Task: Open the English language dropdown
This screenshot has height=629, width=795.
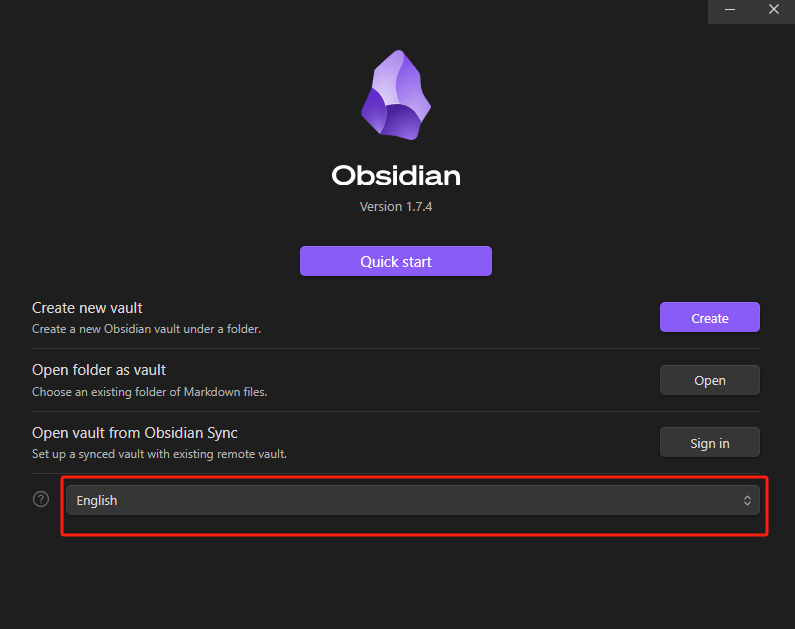Action: click(x=412, y=501)
